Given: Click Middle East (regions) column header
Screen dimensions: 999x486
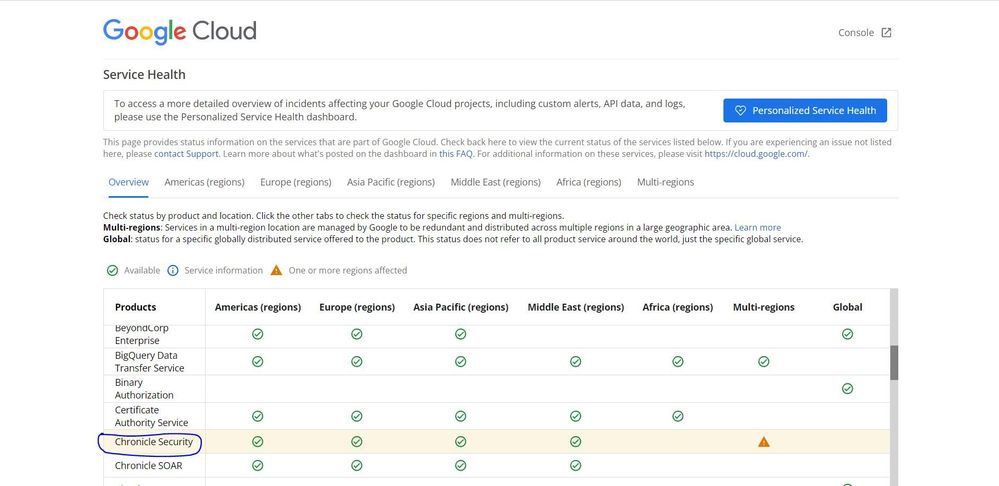Looking at the screenshot, I should [575, 307].
